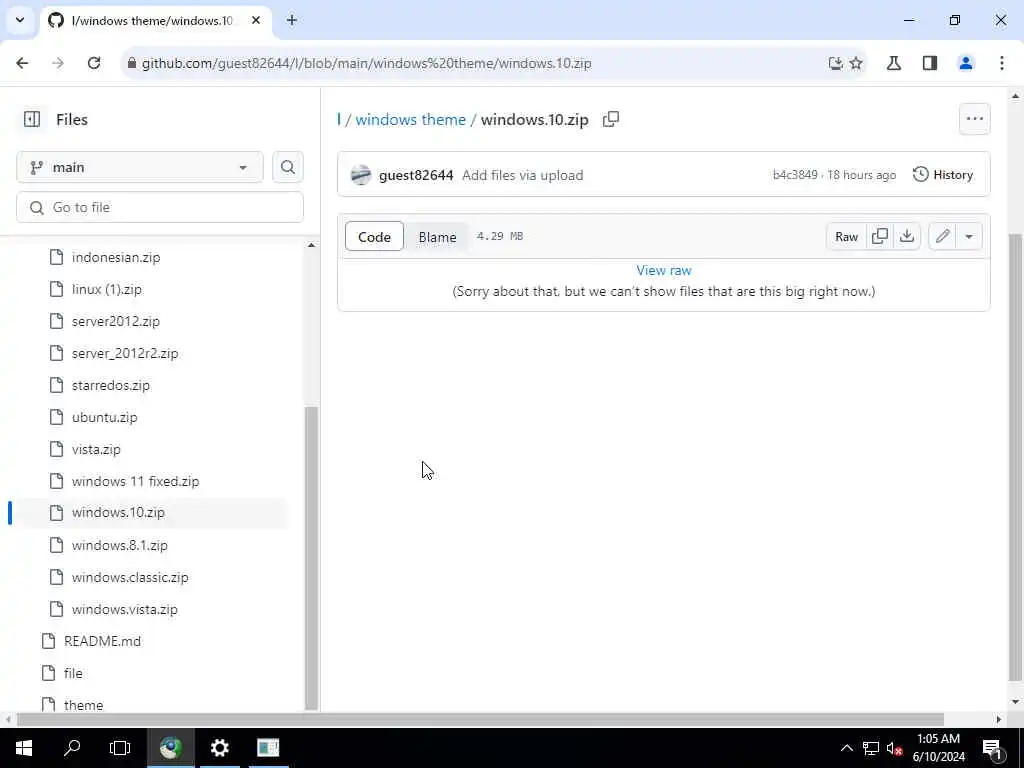Screen dimensions: 1024x768
Task: Click guest82644 avatar image
Action: click(x=360, y=175)
